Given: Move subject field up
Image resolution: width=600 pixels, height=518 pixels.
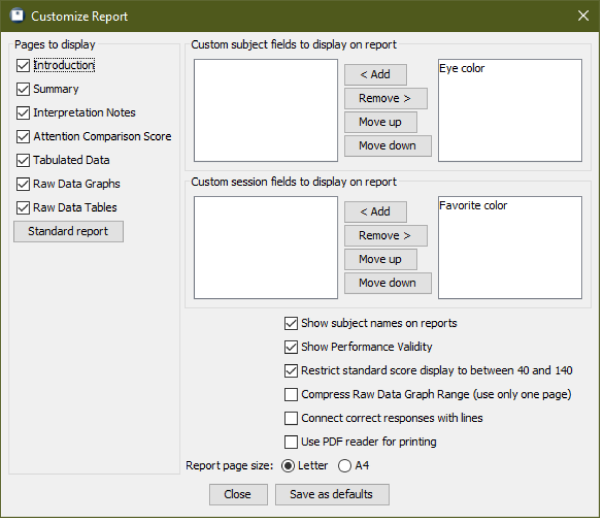Looking at the screenshot, I should pos(381,122).
